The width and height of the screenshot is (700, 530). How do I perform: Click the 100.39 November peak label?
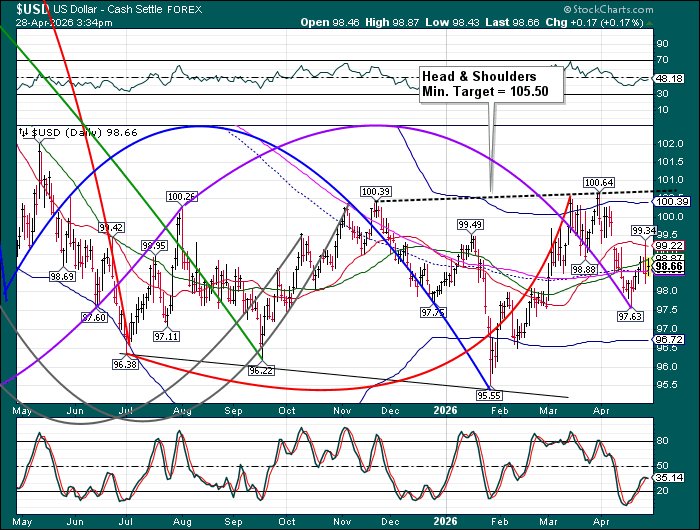[x=375, y=191]
